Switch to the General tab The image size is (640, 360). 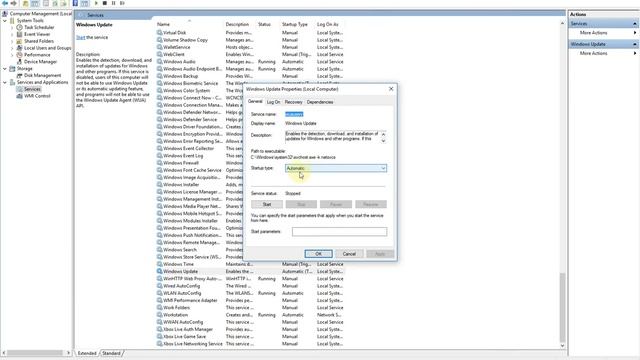coord(255,102)
